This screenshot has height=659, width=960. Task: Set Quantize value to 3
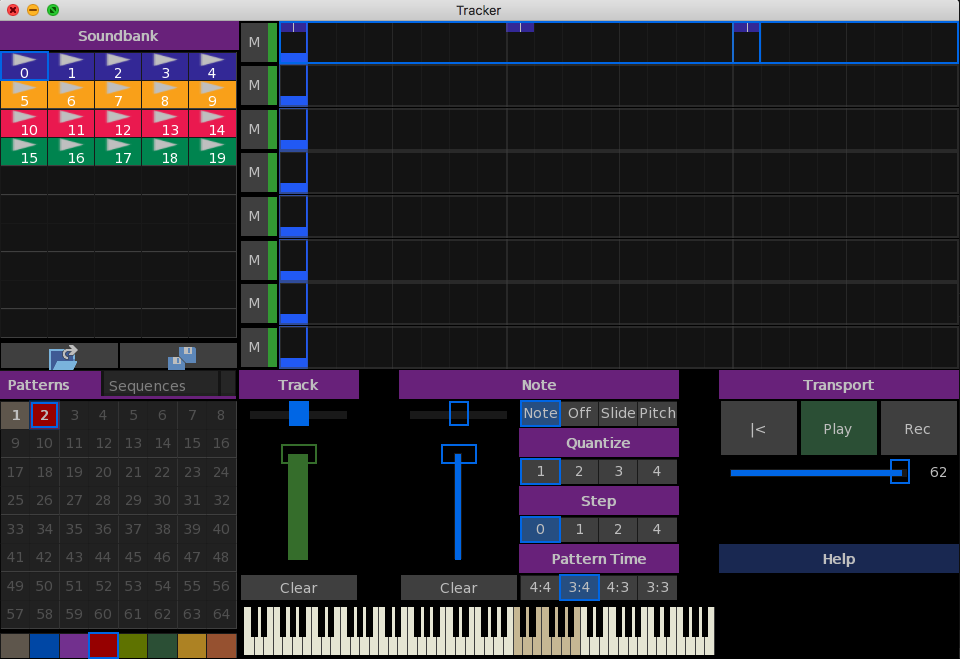coord(618,471)
